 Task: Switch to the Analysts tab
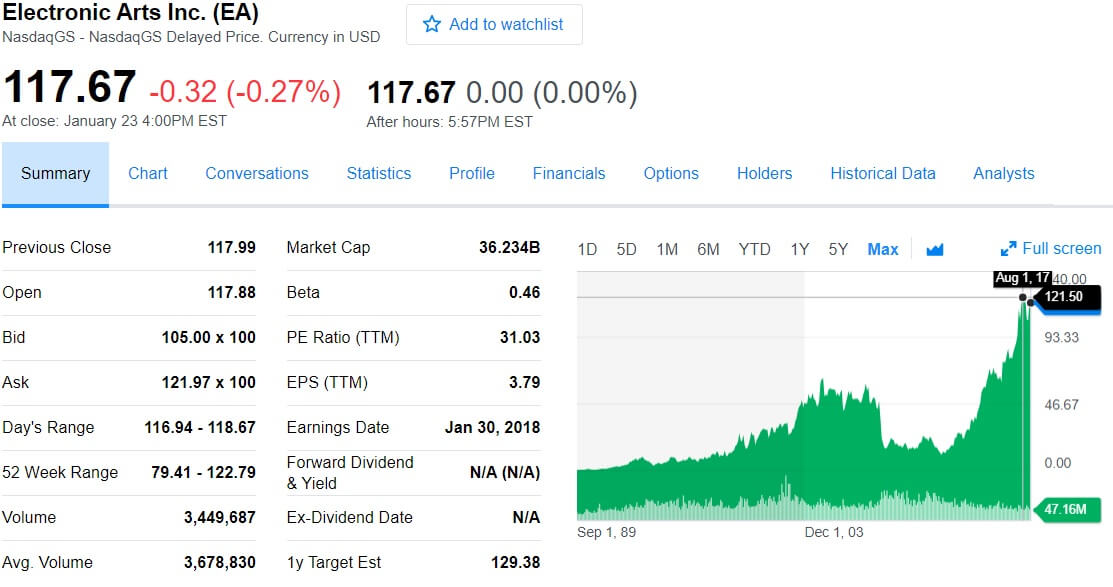click(x=1004, y=173)
